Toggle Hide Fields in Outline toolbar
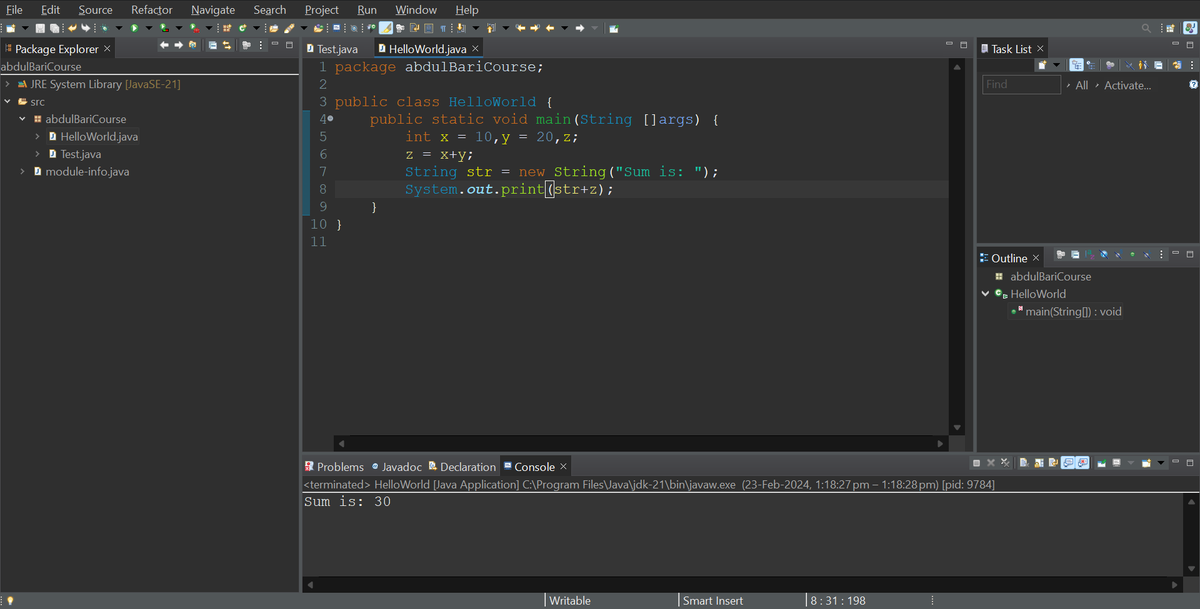Viewport: 1200px width, 609px height. pos(1104,254)
